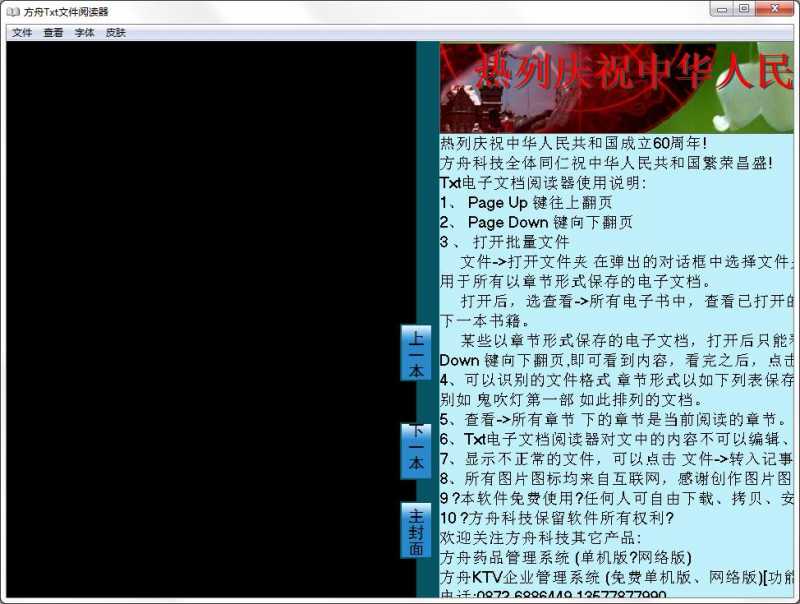Minimize the reader window

[723, 8]
